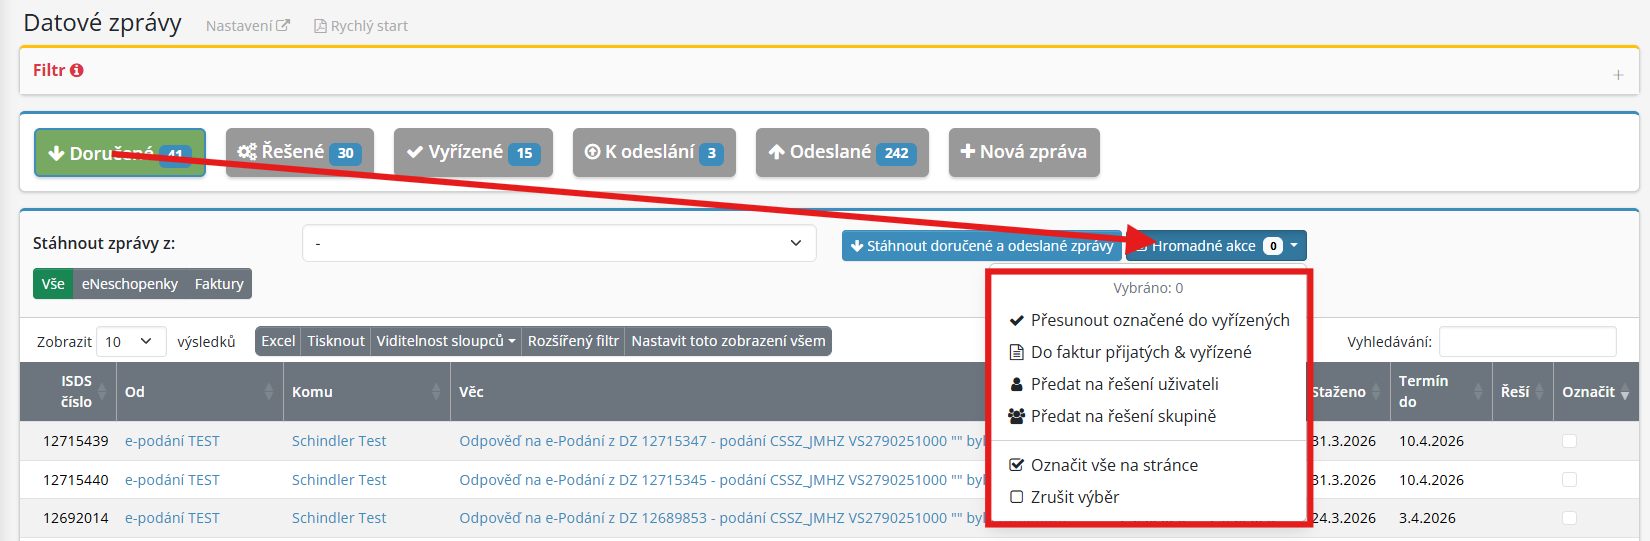This screenshot has height=541, width=1650.
Task: Click the Filtr info icon
Action: pyautogui.click(x=77, y=70)
